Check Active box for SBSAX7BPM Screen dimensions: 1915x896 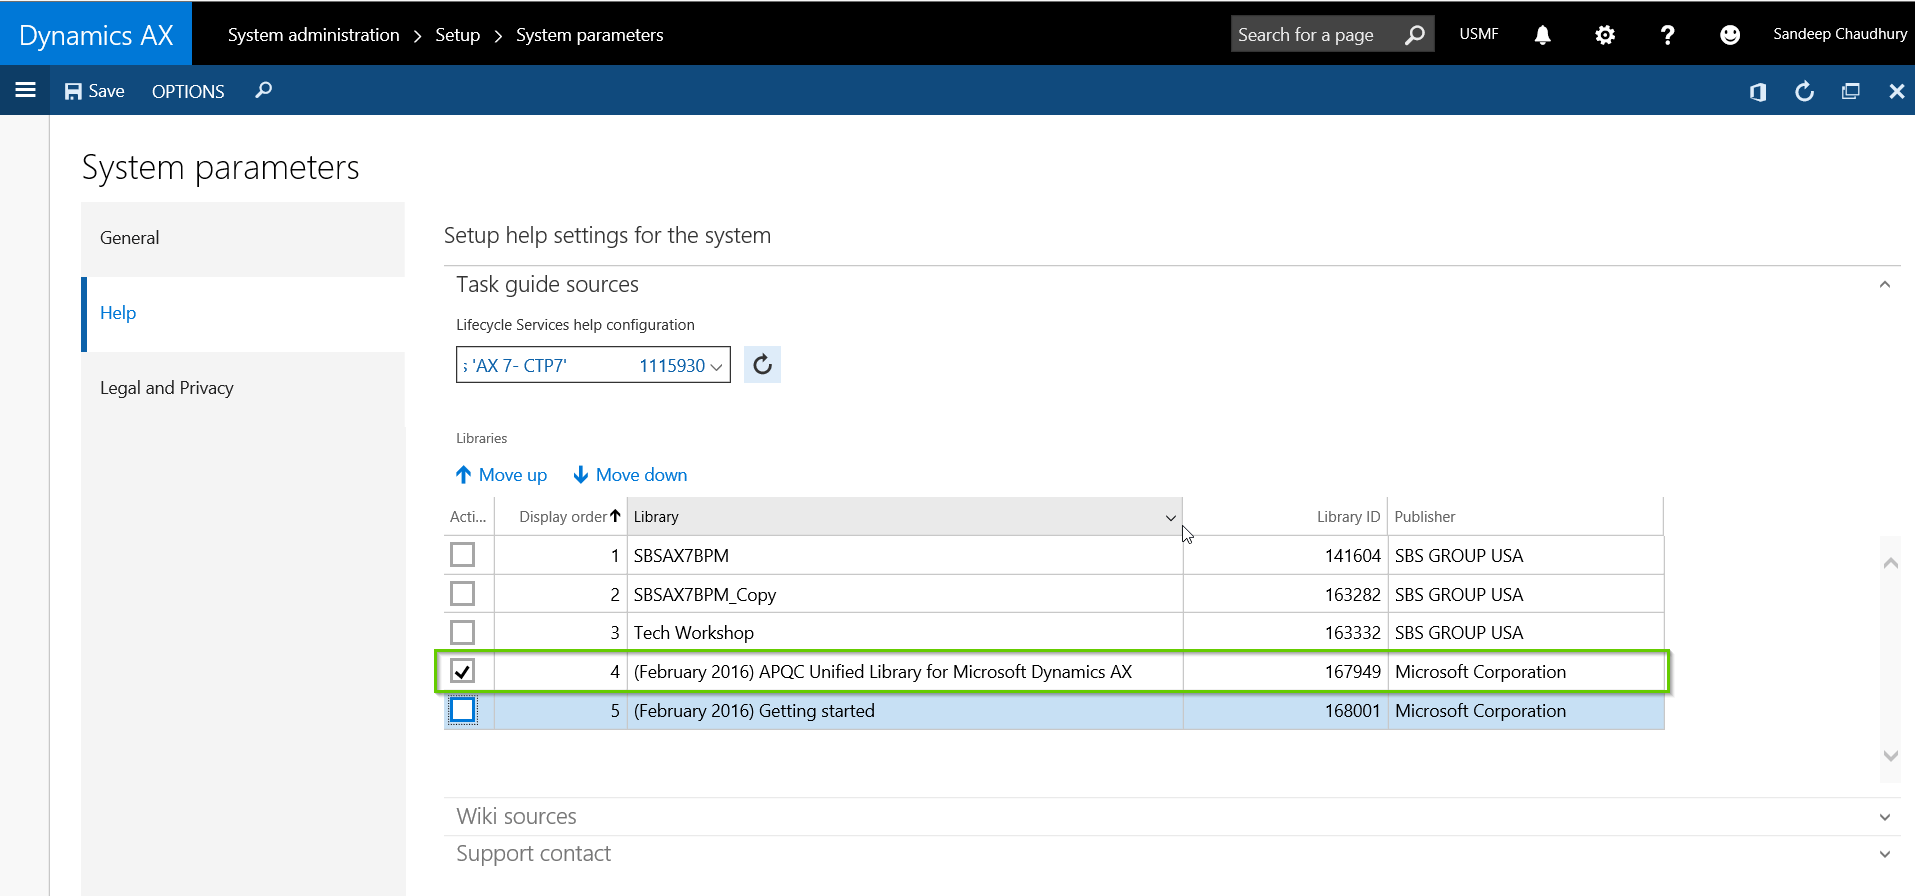462,554
